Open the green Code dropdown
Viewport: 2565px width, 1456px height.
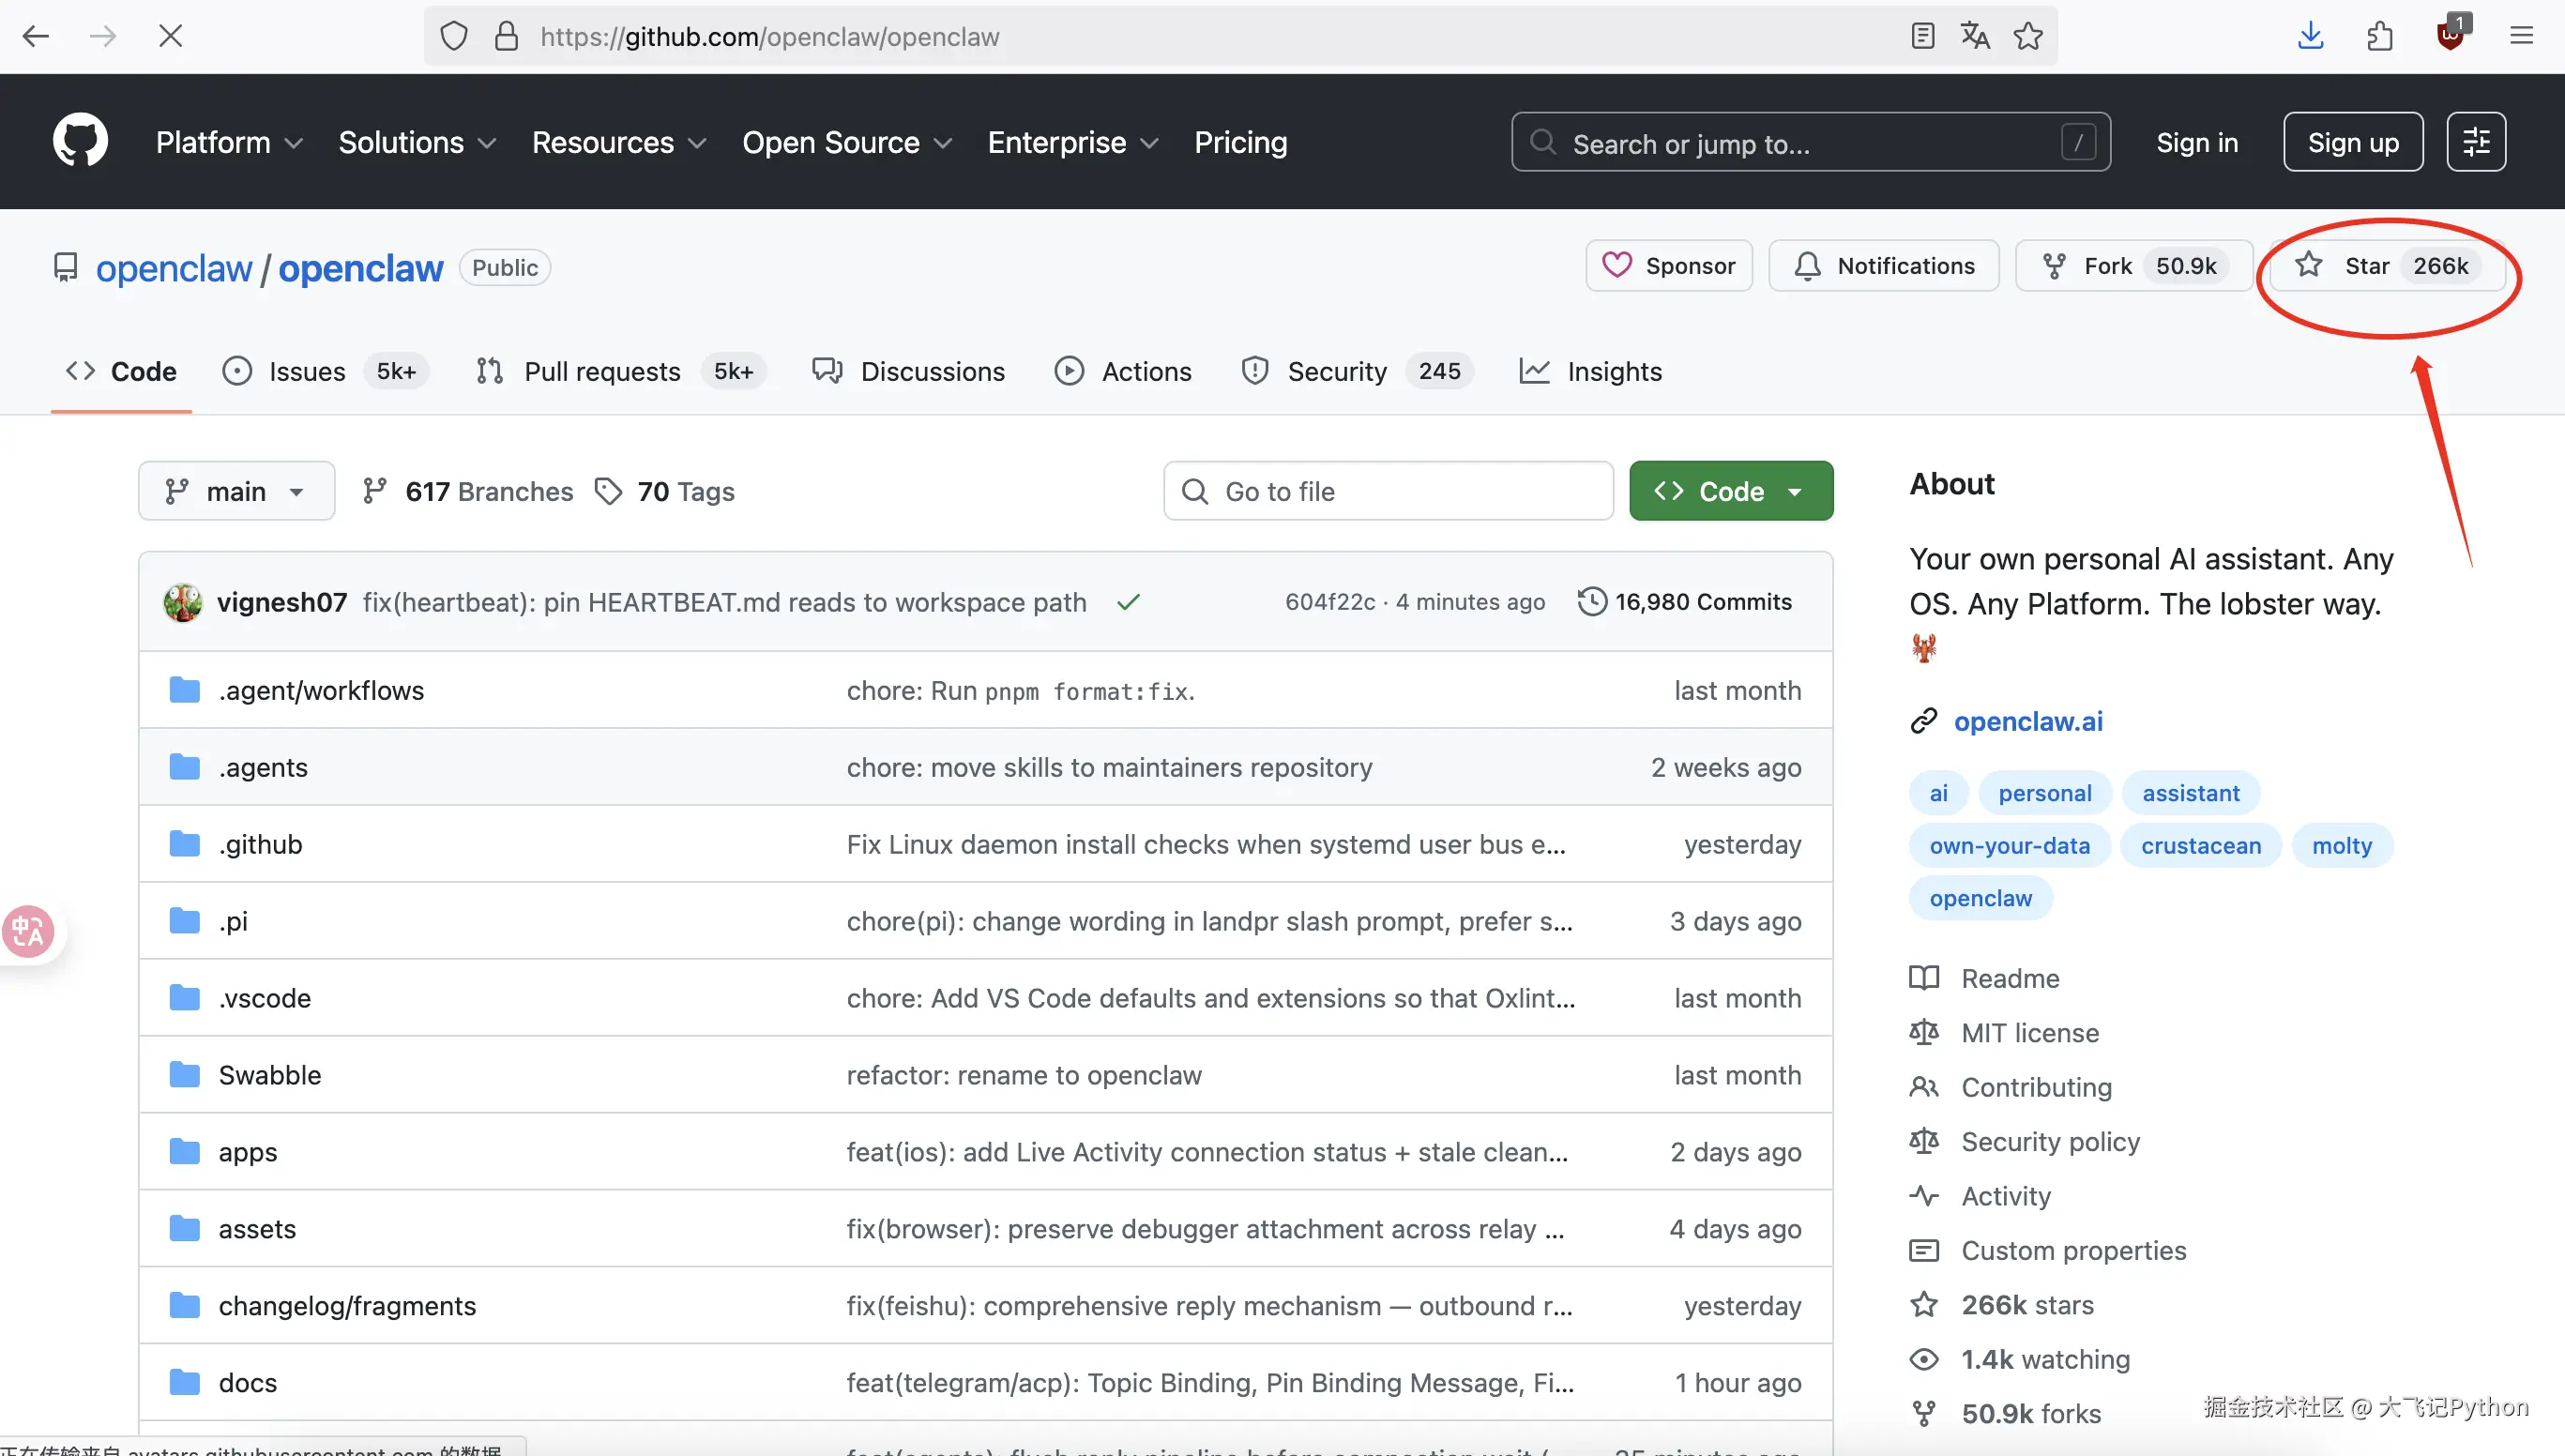point(1731,491)
